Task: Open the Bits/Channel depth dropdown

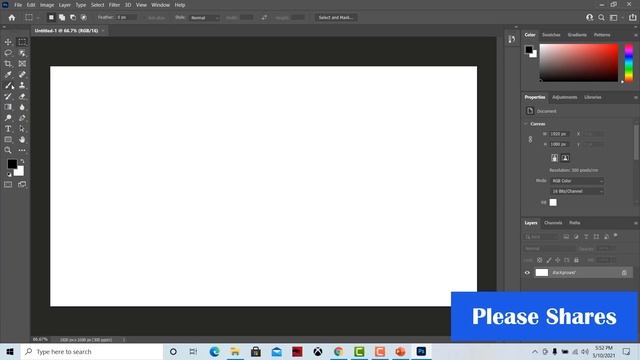Action: point(577,191)
